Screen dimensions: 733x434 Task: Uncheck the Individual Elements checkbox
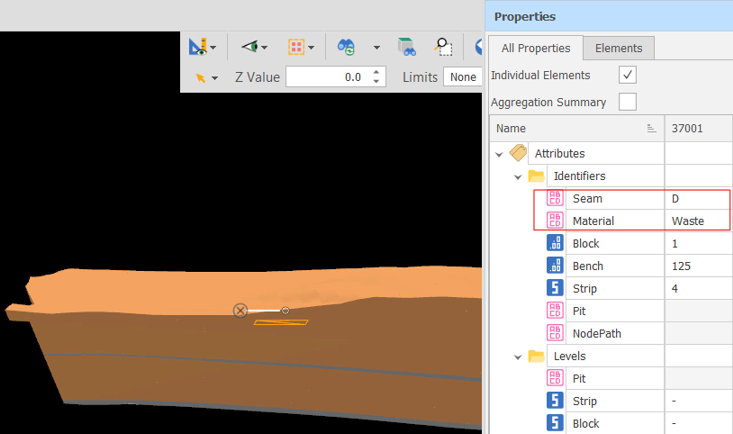(x=627, y=75)
